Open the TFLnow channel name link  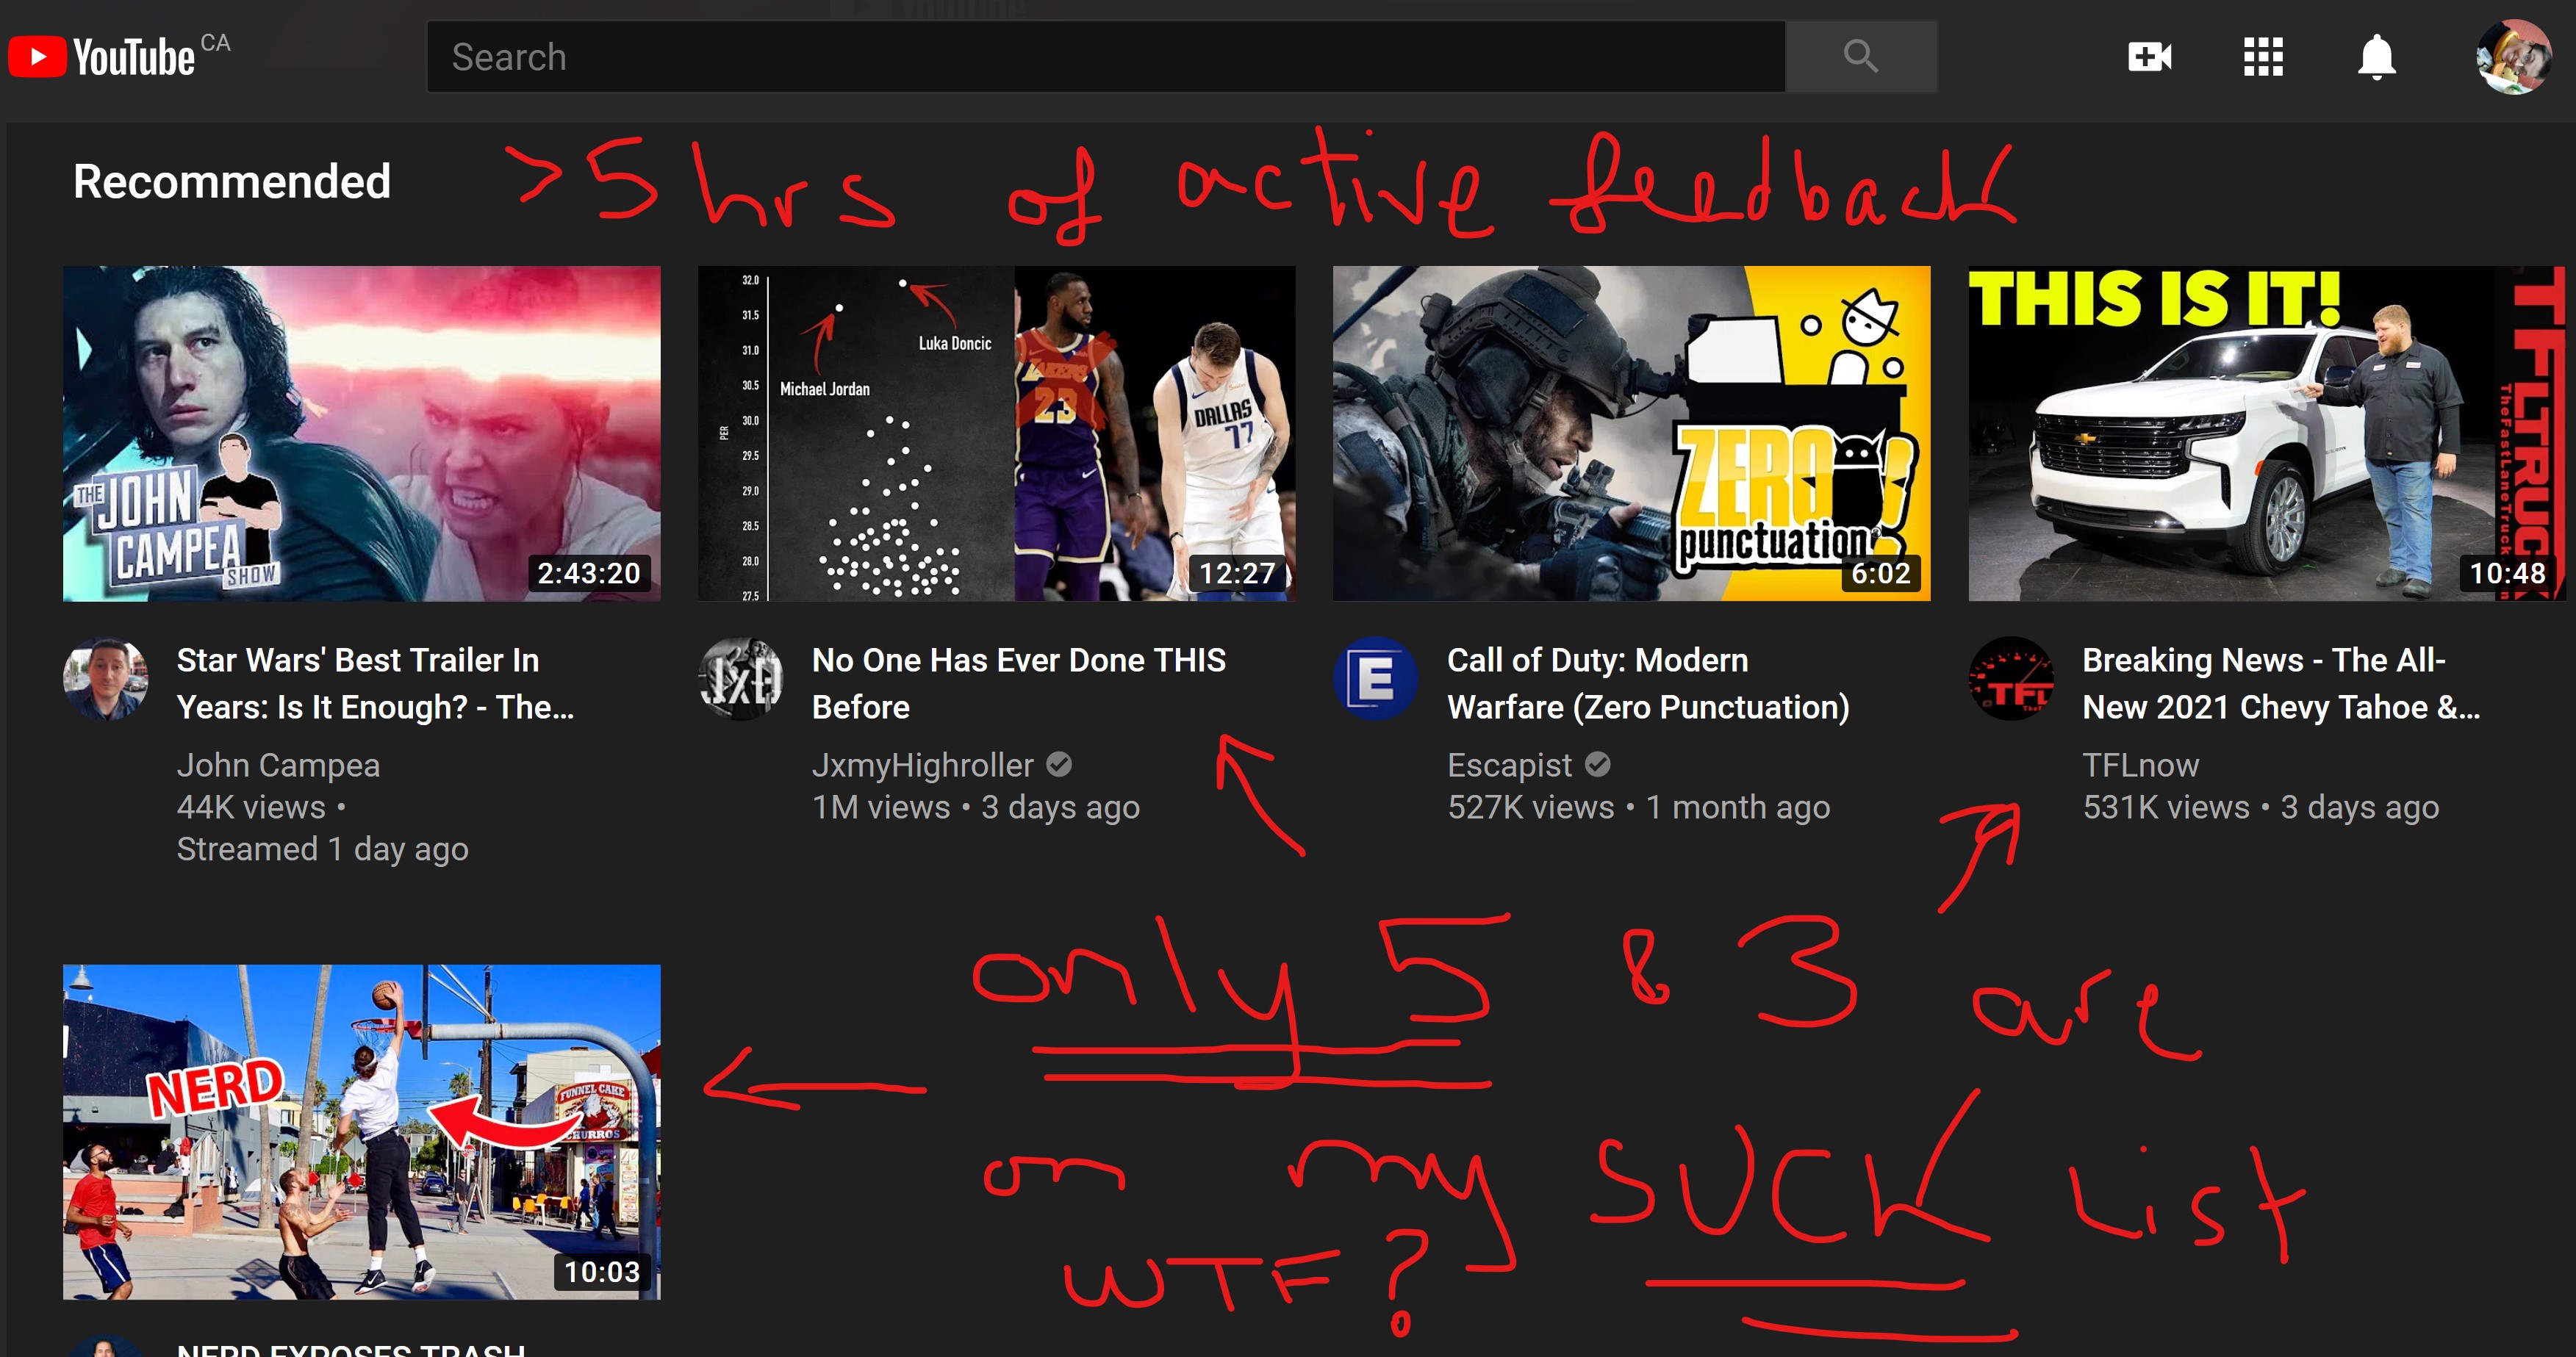[x=2140, y=765]
